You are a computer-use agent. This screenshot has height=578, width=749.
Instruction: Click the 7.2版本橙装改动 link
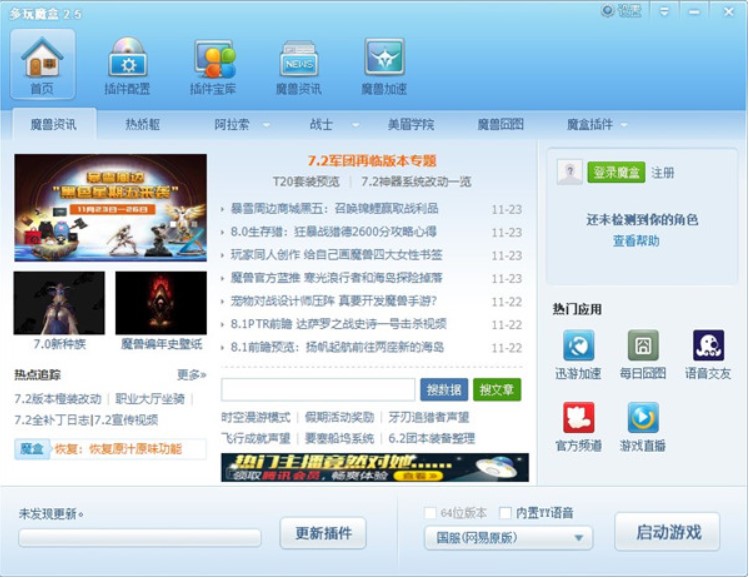pyautogui.click(x=58, y=399)
